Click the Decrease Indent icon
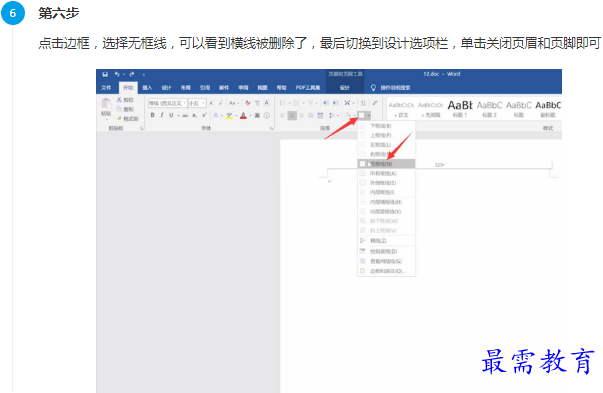 326,103
